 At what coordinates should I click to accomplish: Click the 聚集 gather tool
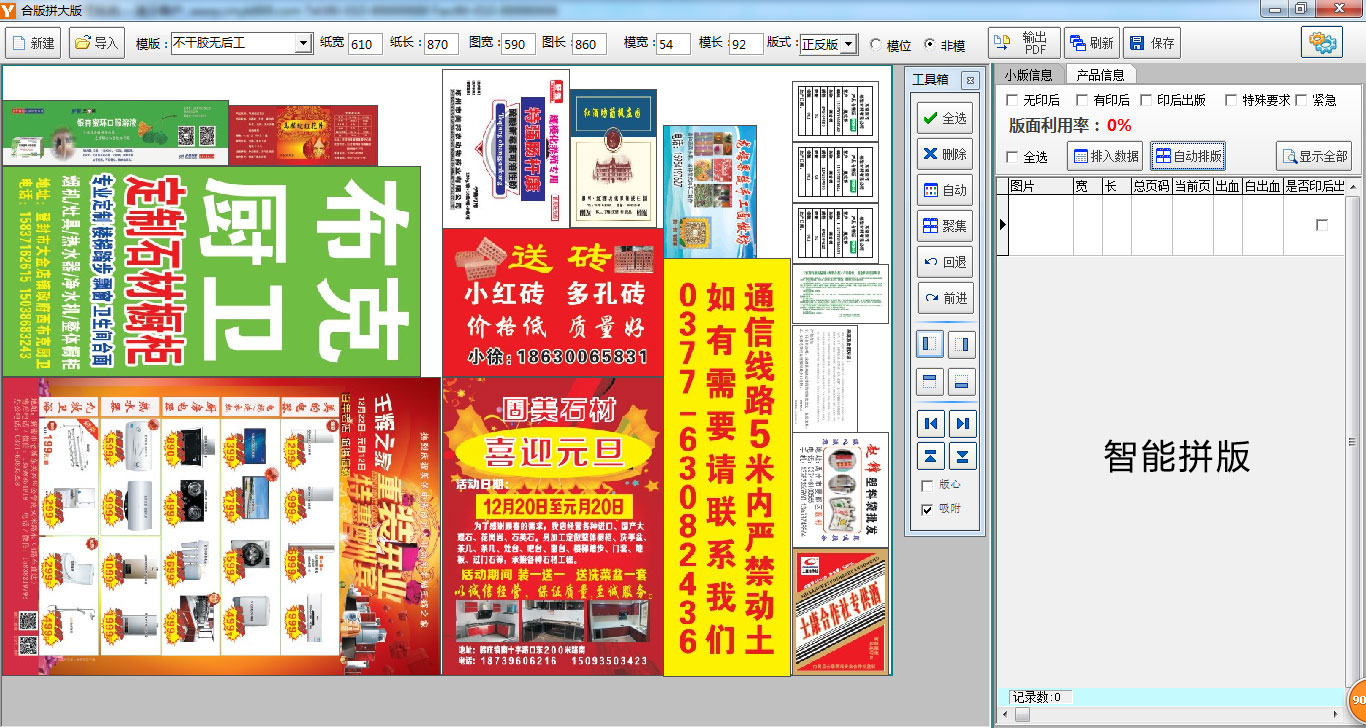tap(944, 226)
